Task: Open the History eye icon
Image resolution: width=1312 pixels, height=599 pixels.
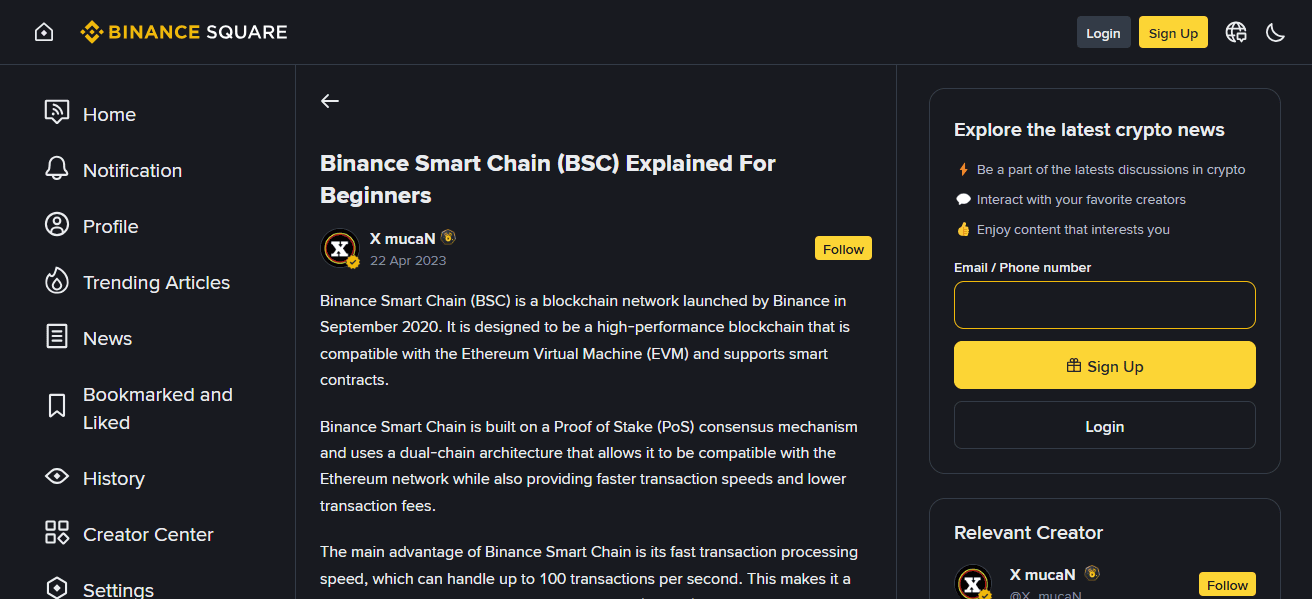Action: [57, 477]
